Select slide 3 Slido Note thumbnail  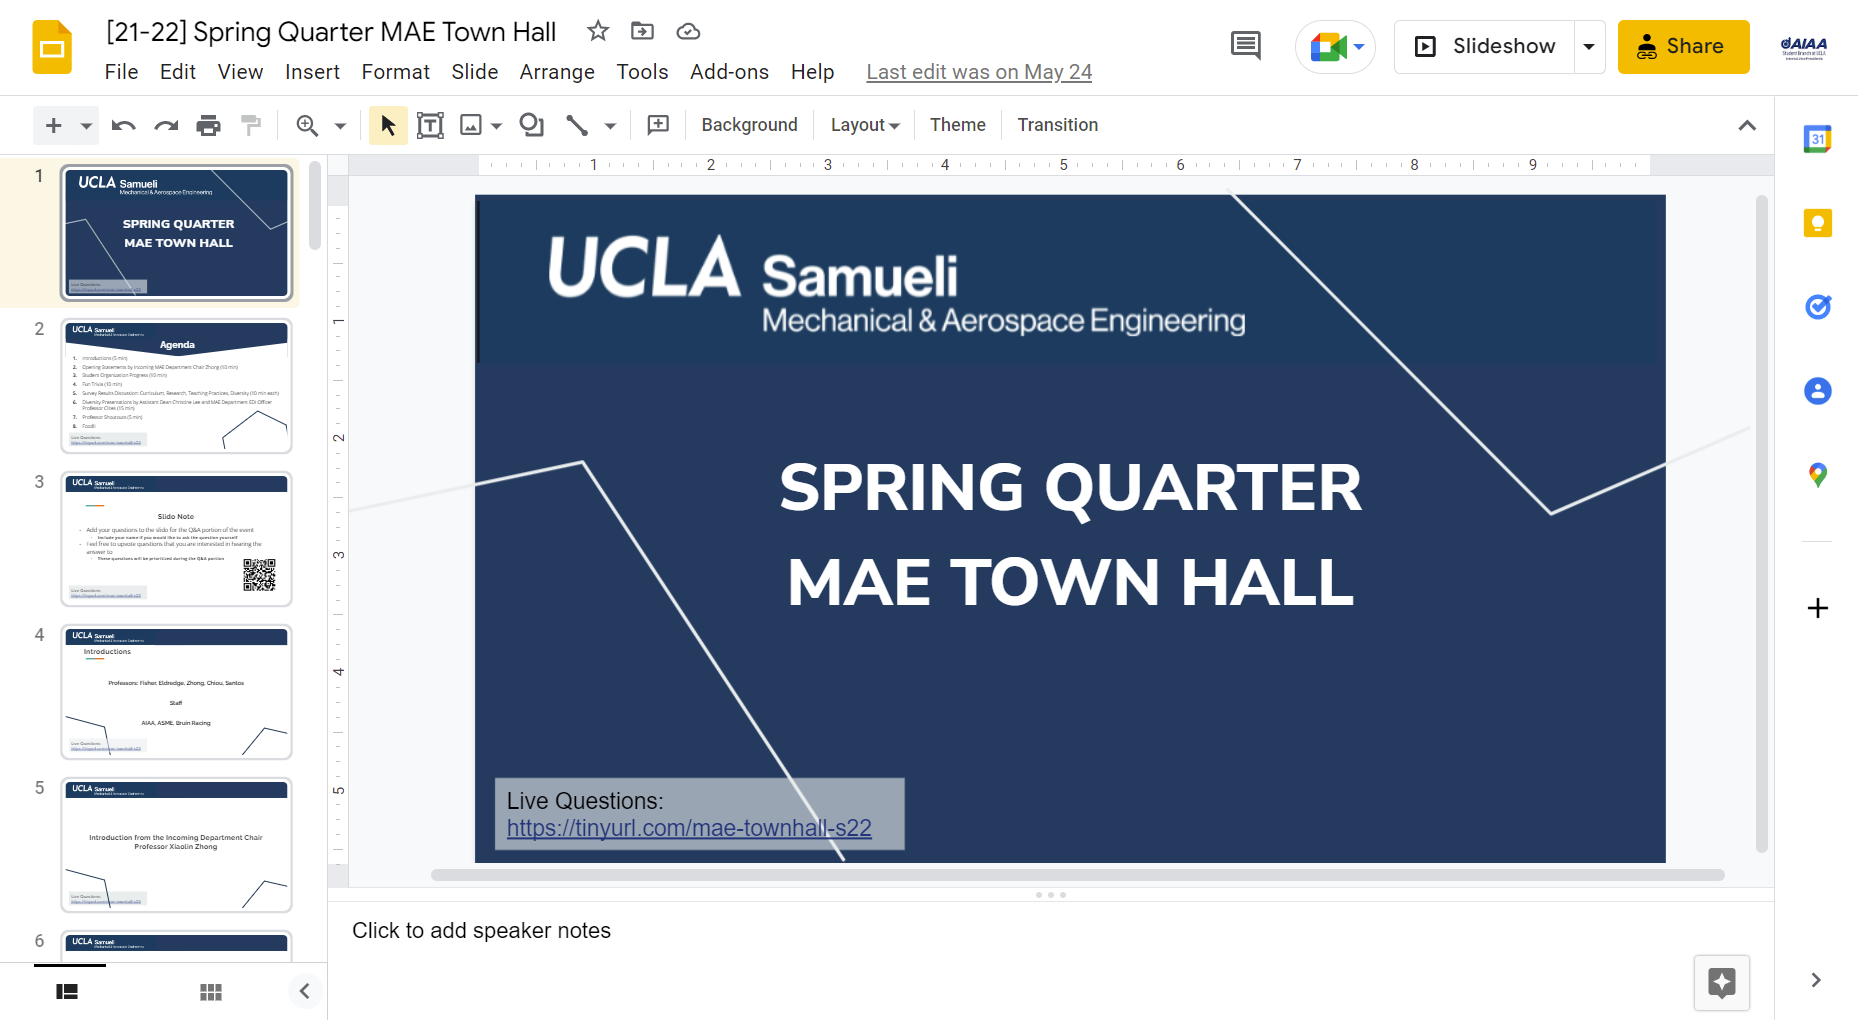176,539
